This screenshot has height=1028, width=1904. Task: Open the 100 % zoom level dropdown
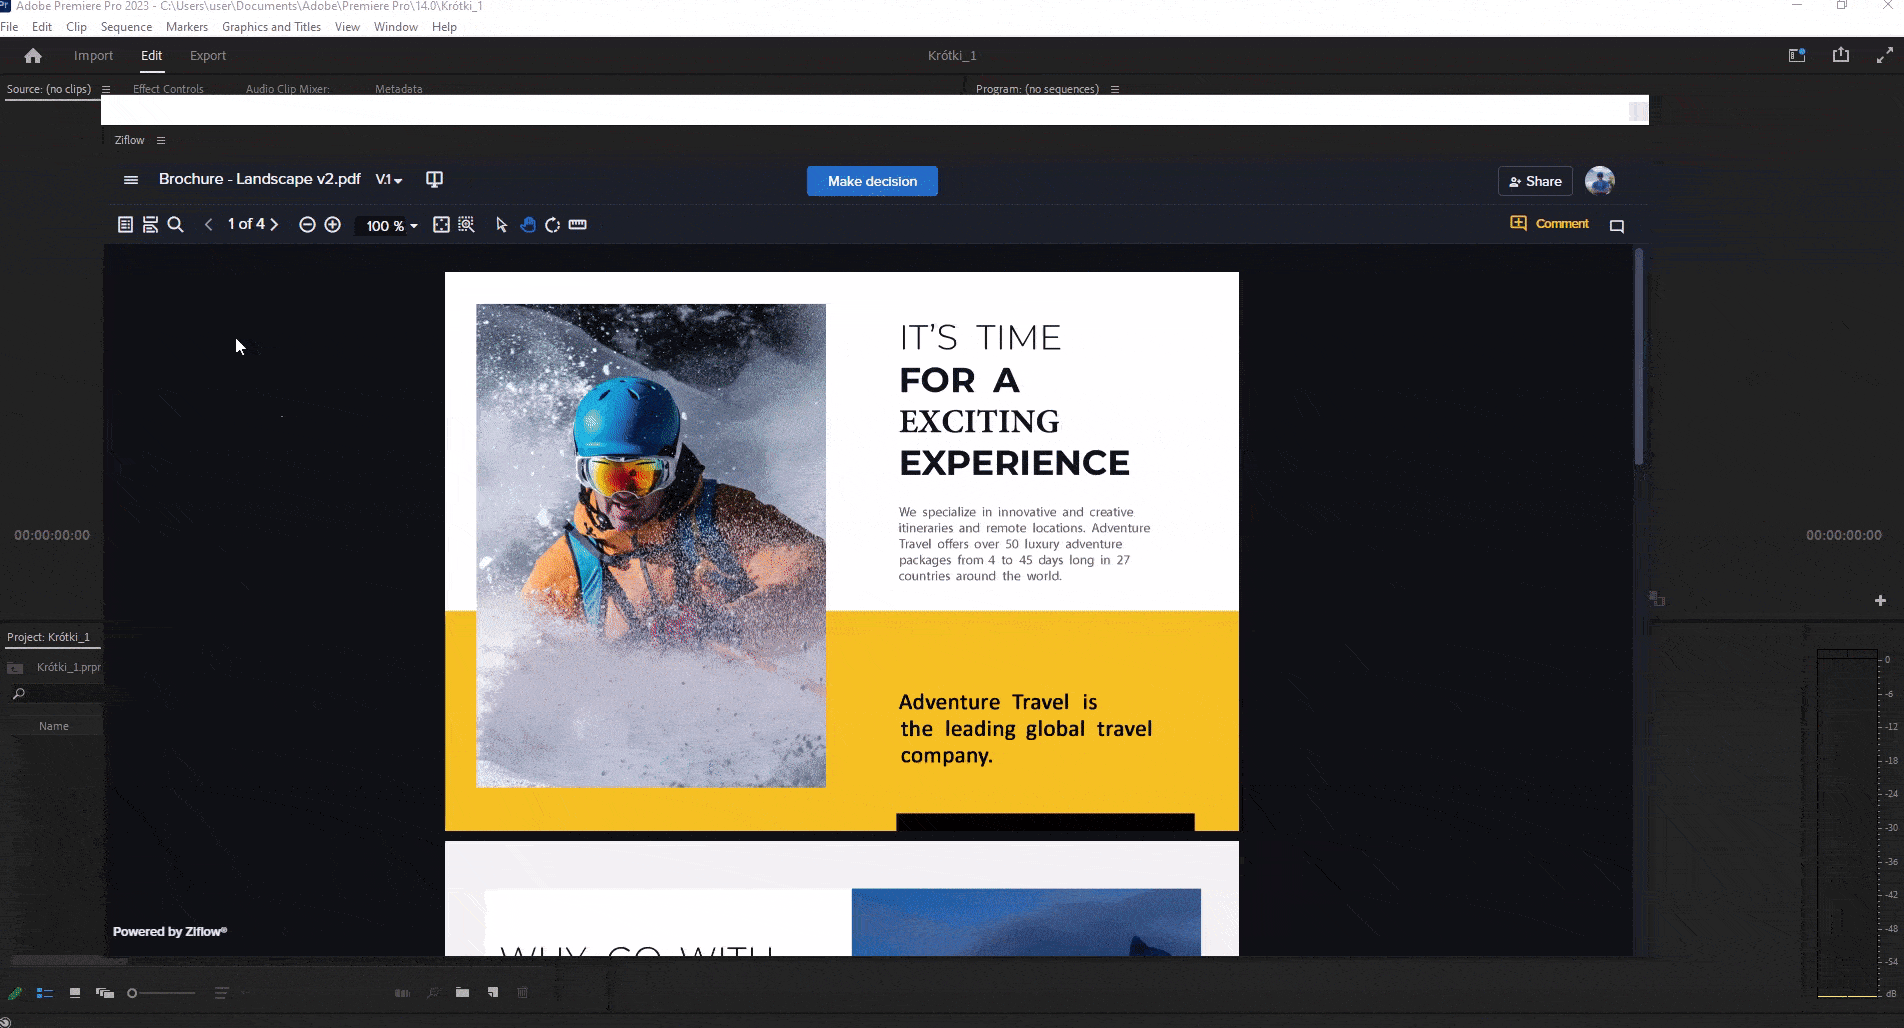392,226
